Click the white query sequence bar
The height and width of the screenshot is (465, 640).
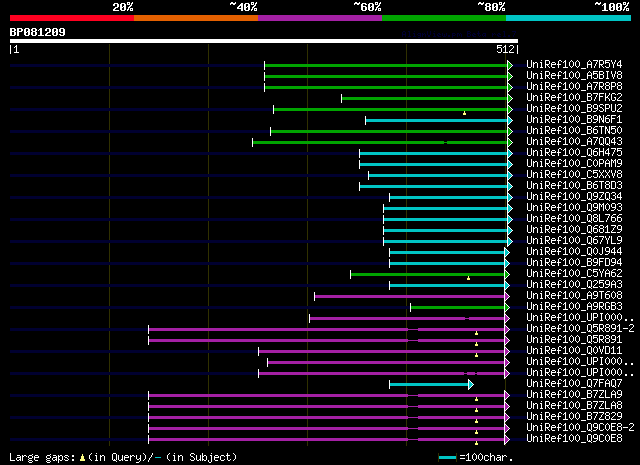click(264, 41)
